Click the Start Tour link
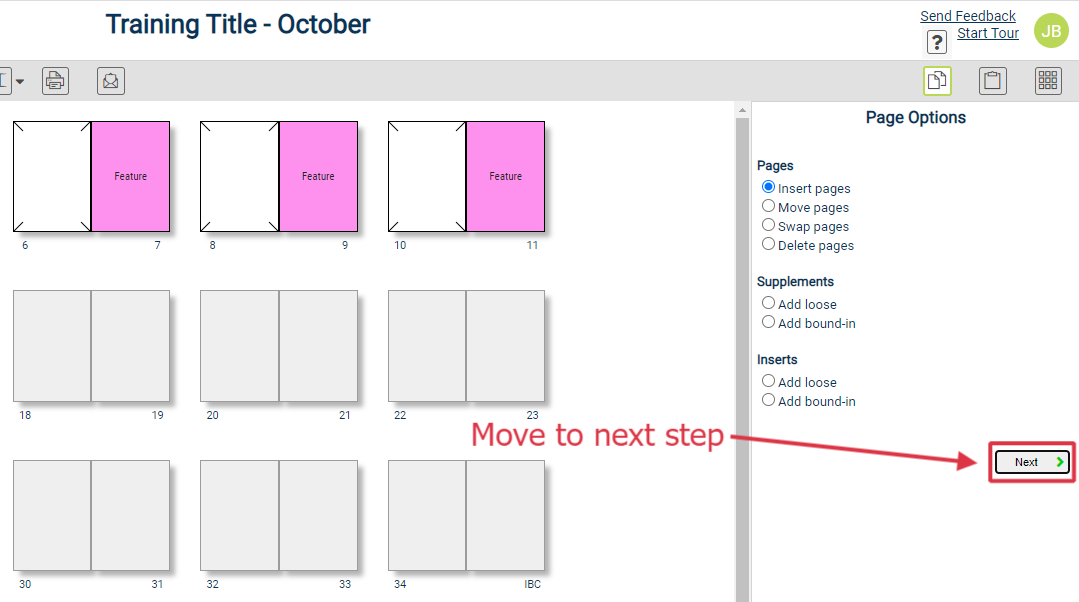The height and width of the screenshot is (602, 1079). [987, 33]
